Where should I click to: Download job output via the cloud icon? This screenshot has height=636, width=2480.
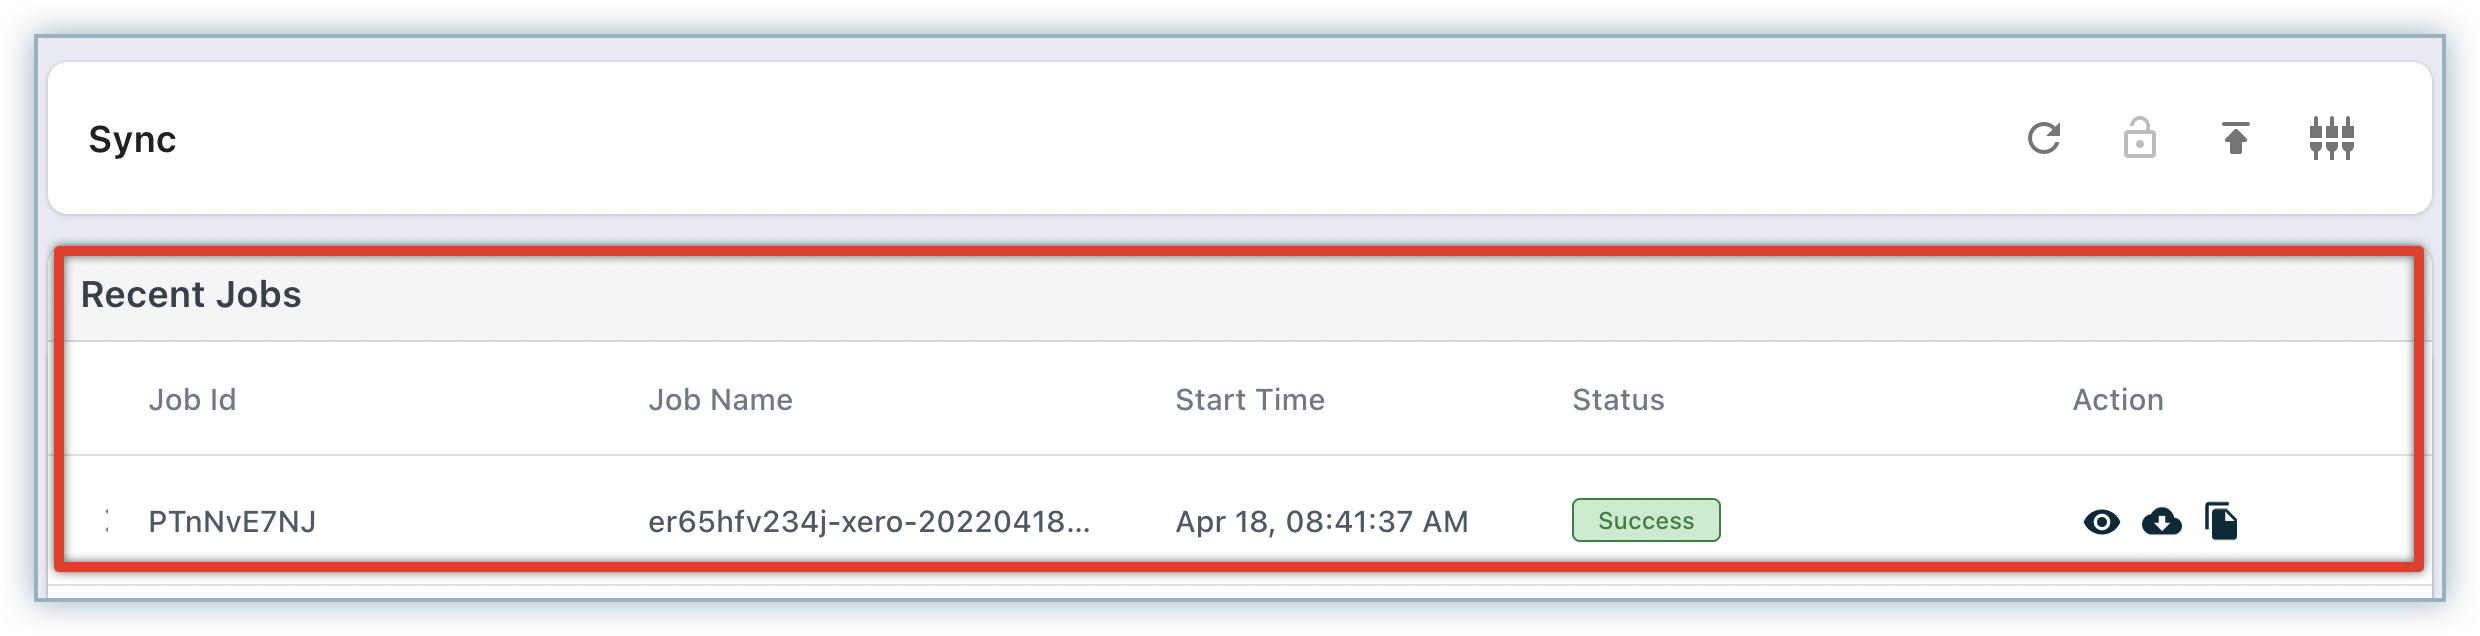(x=2161, y=522)
